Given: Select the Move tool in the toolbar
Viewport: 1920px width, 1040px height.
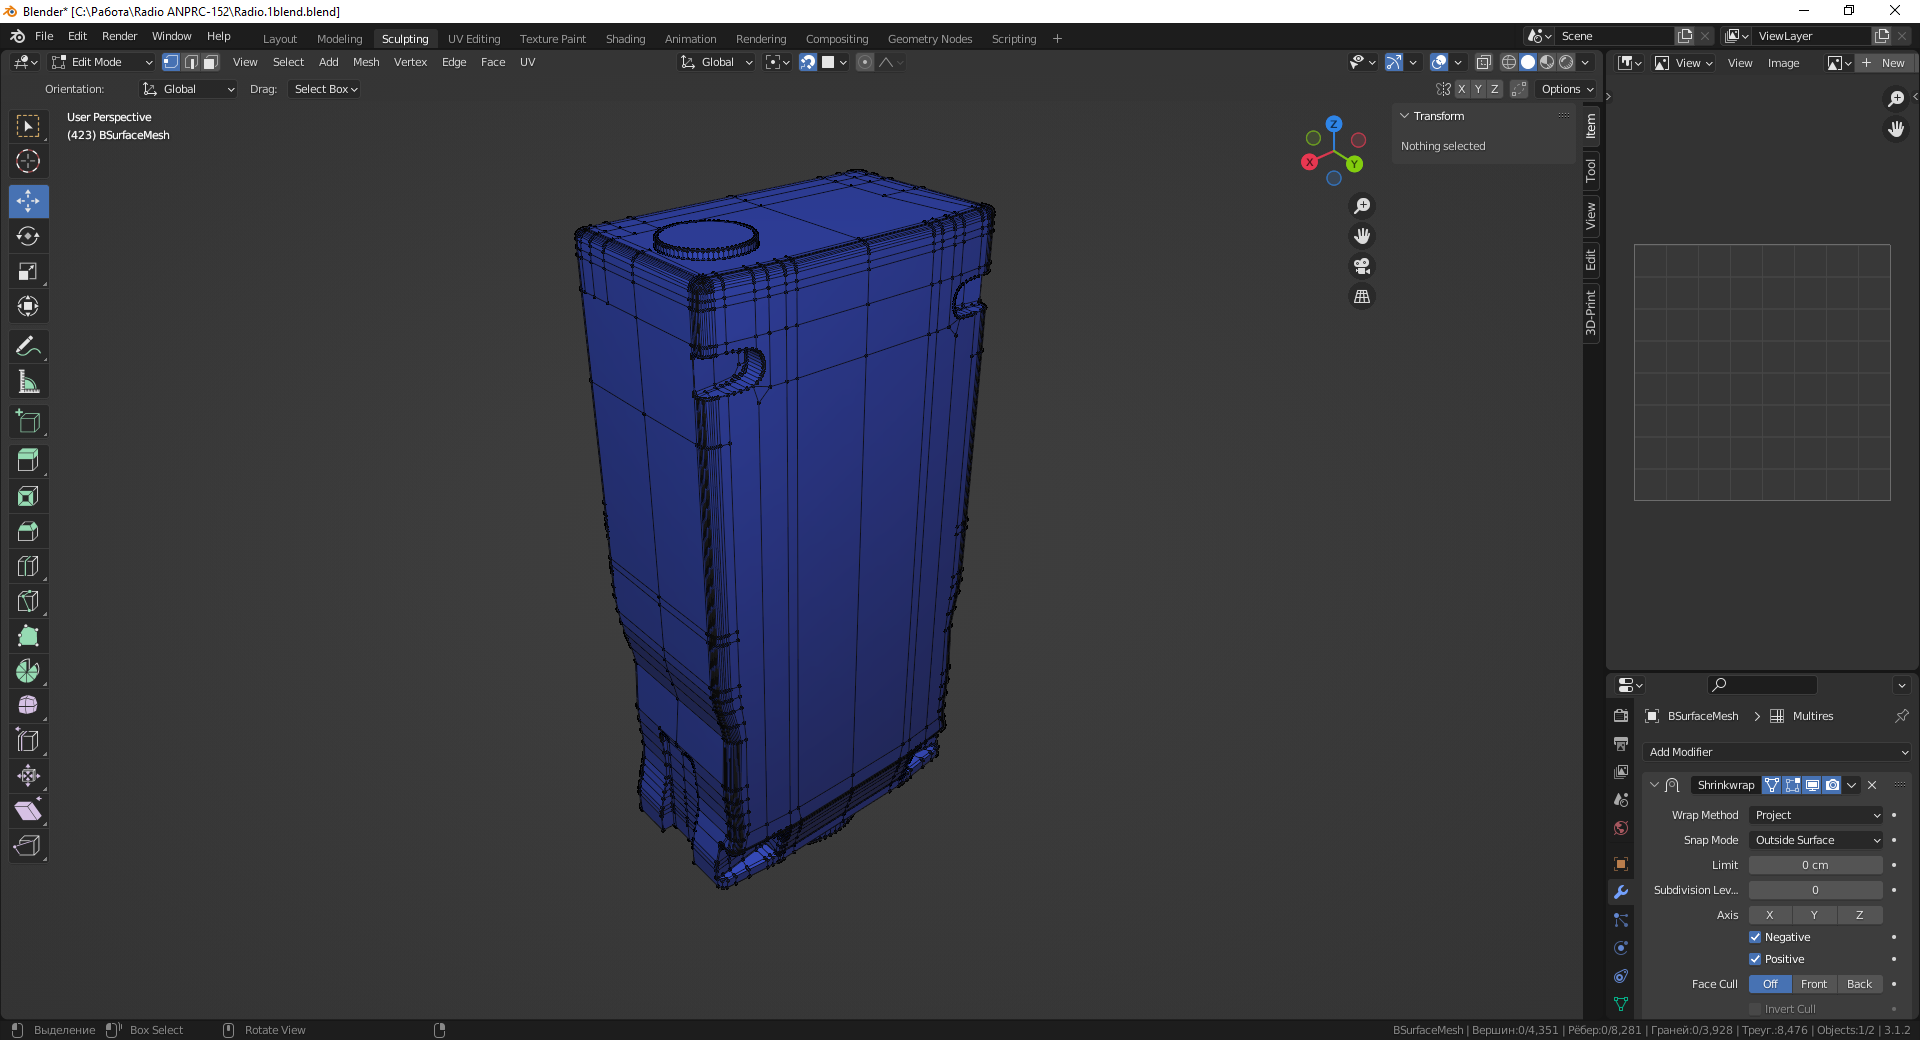Looking at the screenshot, I should [28, 201].
